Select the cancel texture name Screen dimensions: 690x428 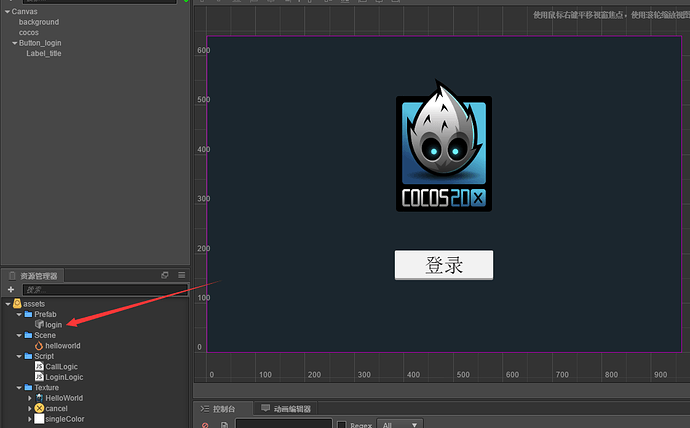[56, 409]
